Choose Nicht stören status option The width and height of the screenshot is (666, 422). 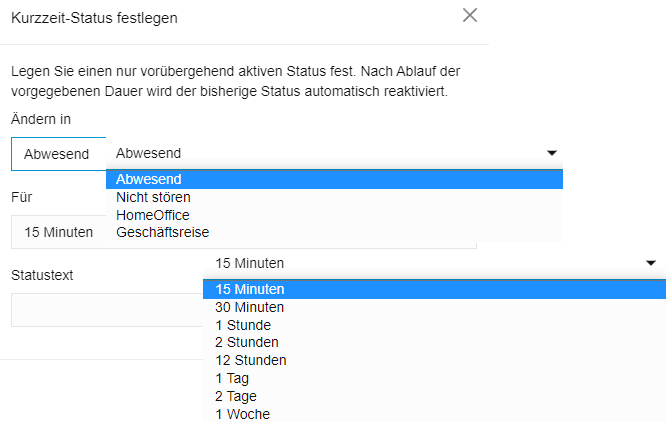[334, 197]
